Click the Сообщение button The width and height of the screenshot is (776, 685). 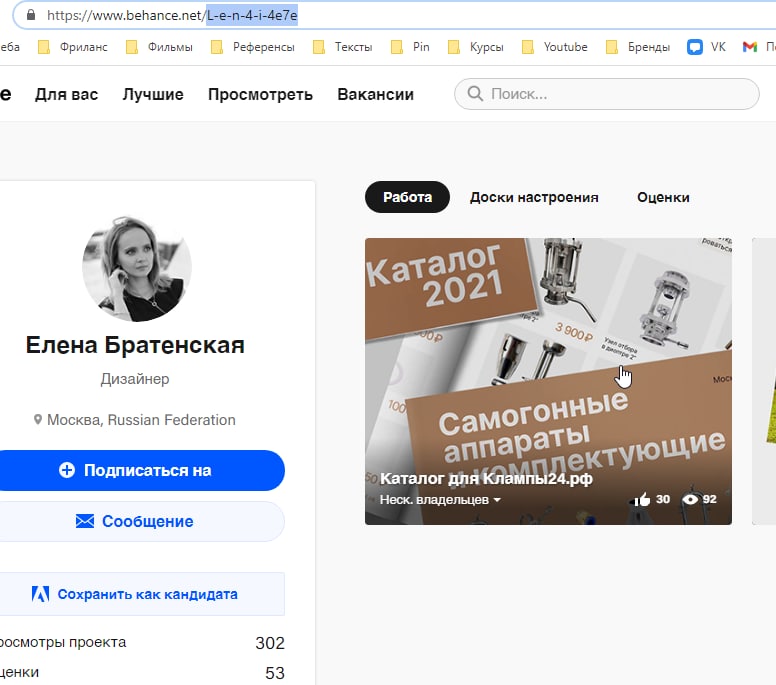(x=140, y=521)
